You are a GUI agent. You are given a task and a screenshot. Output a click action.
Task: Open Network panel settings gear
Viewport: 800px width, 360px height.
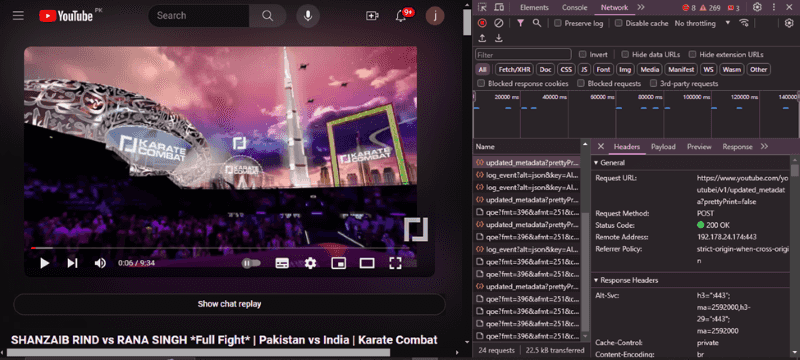pos(789,23)
